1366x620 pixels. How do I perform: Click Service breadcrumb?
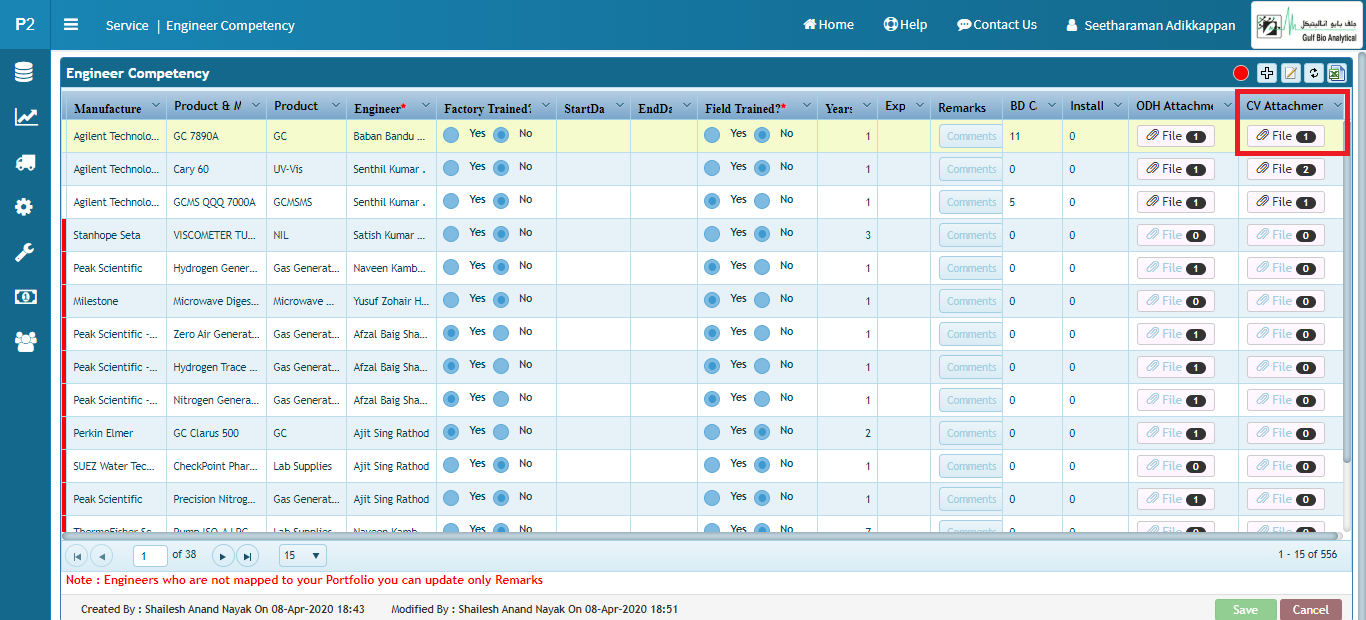tap(127, 26)
